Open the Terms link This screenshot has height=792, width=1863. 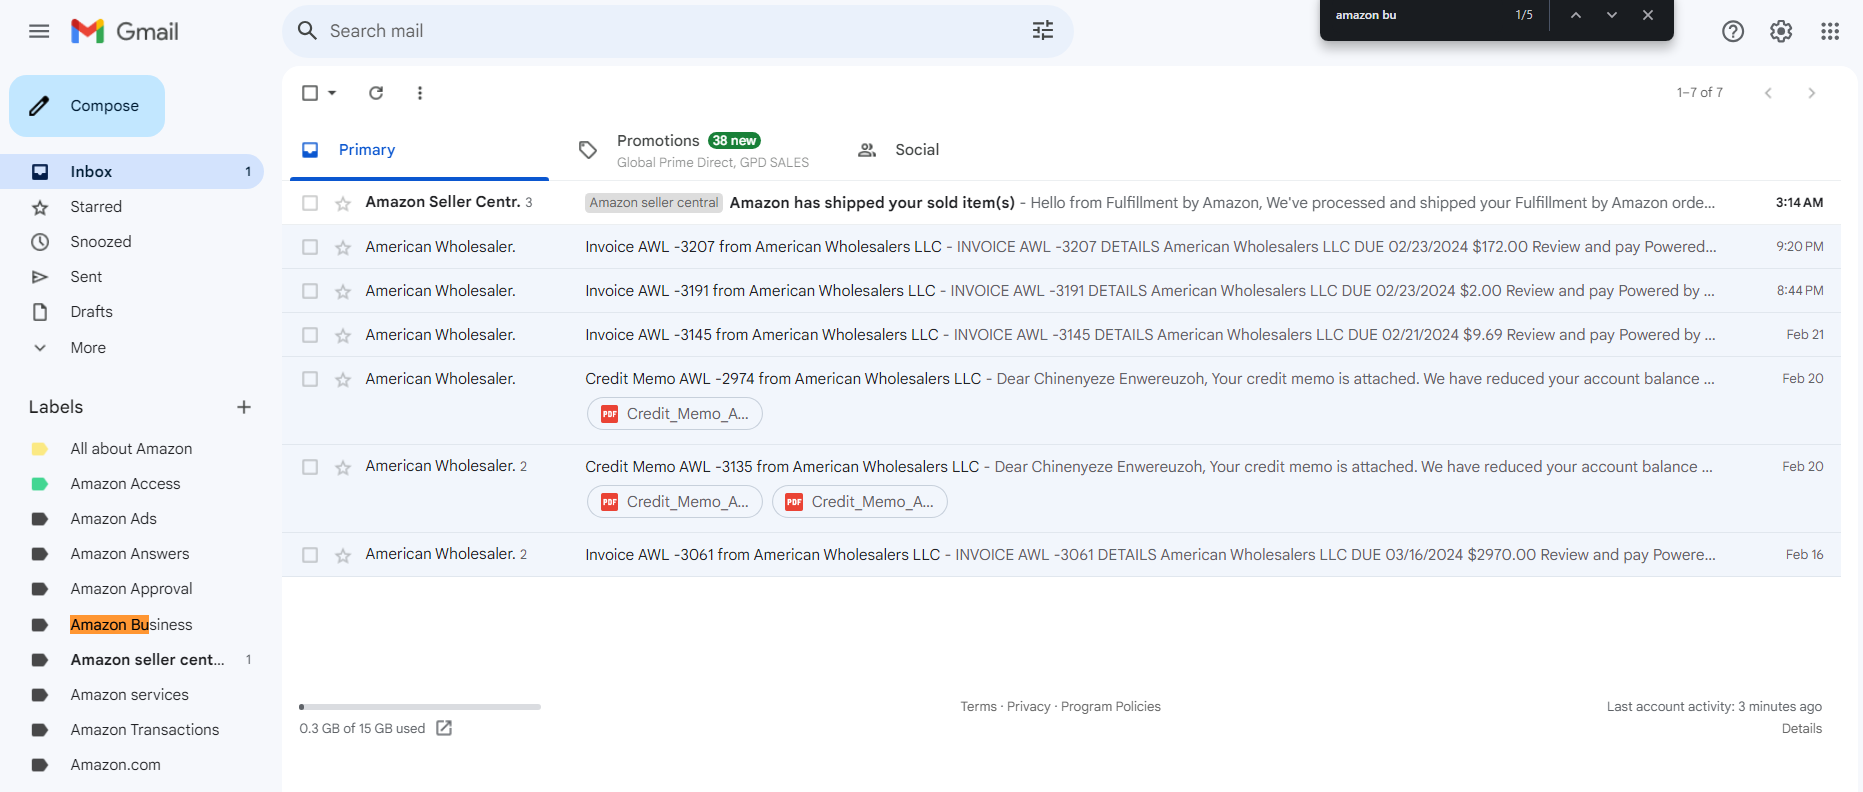pos(978,707)
